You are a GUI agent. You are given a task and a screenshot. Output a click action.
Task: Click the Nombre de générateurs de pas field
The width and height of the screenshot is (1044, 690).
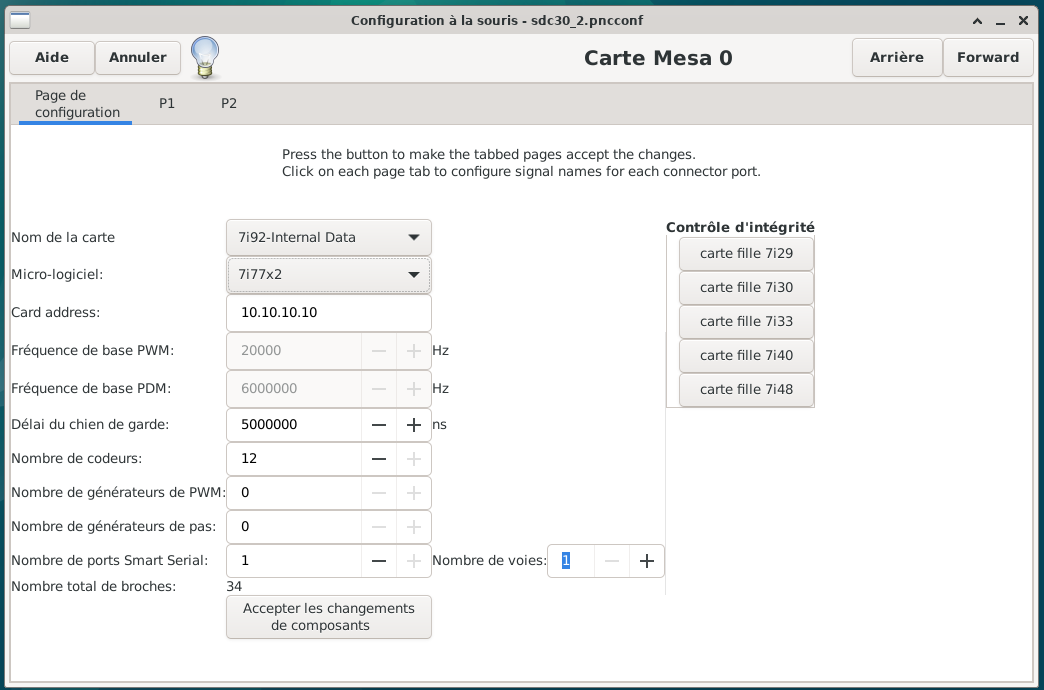coord(294,527)
